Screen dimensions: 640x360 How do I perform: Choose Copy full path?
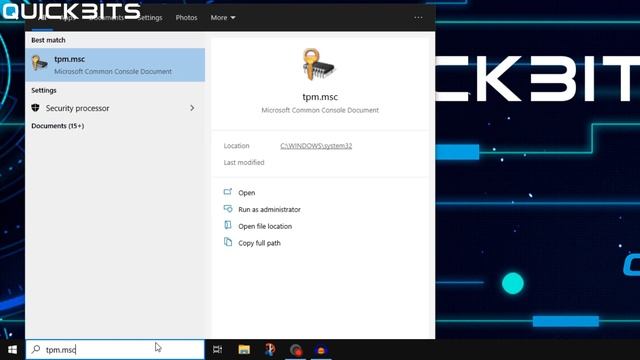point(259,243)
